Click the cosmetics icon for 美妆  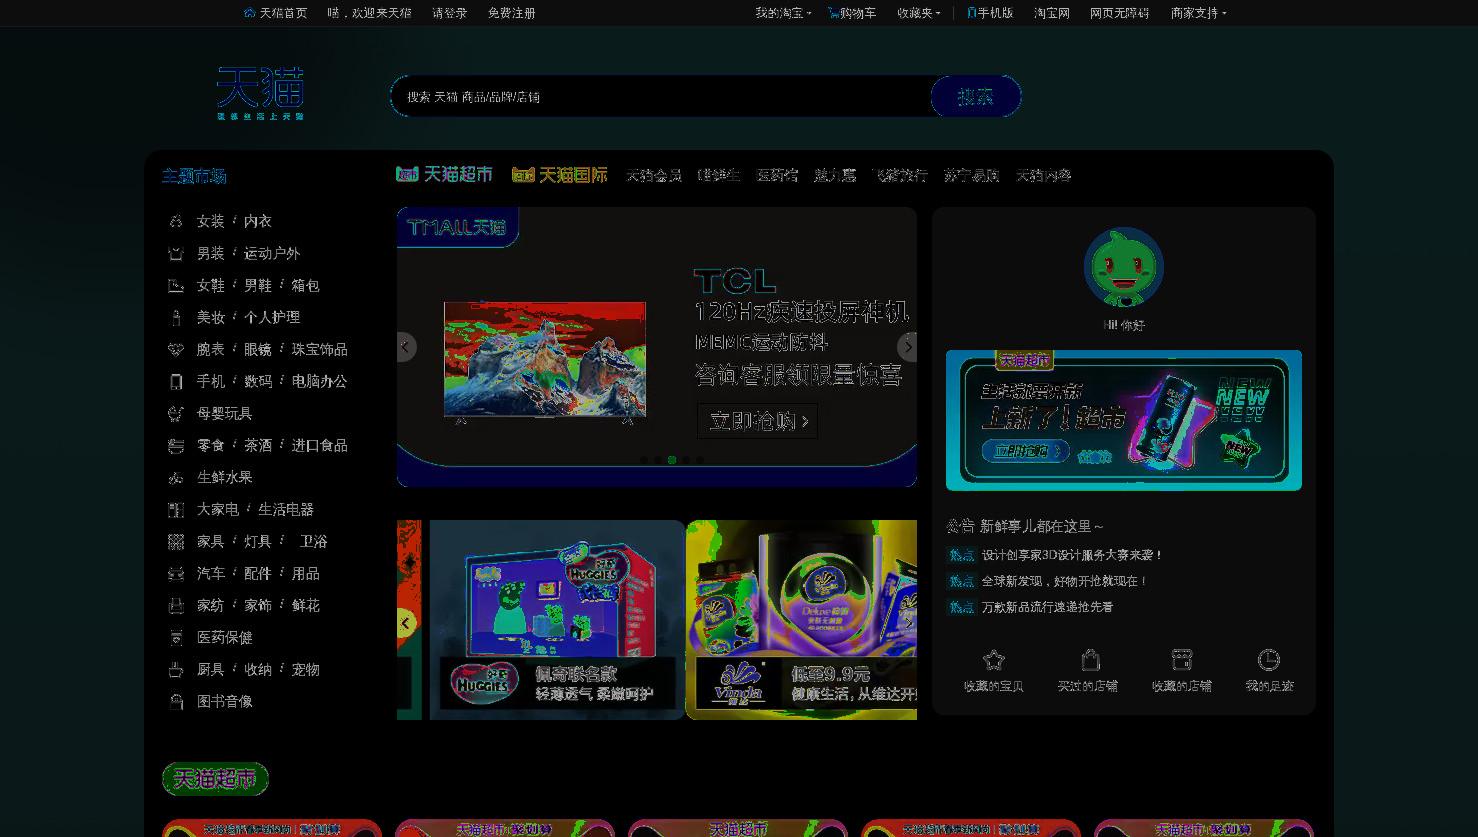tap(176, 317)
